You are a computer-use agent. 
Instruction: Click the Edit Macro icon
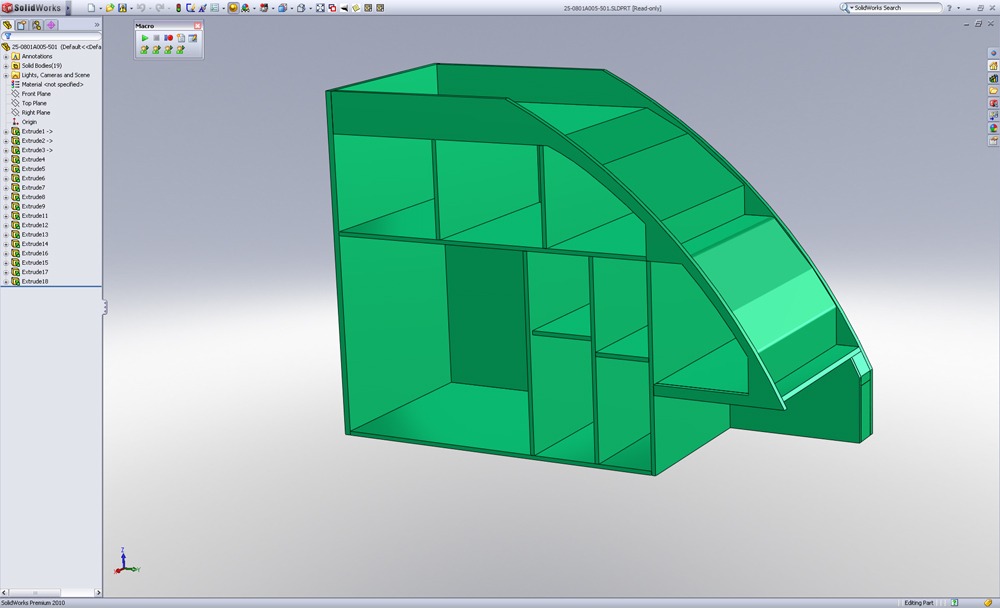tap(193, 37)
